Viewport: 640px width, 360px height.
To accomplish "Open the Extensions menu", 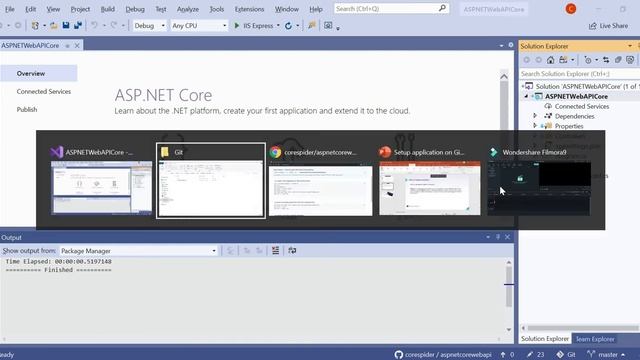I will point(249,9).
